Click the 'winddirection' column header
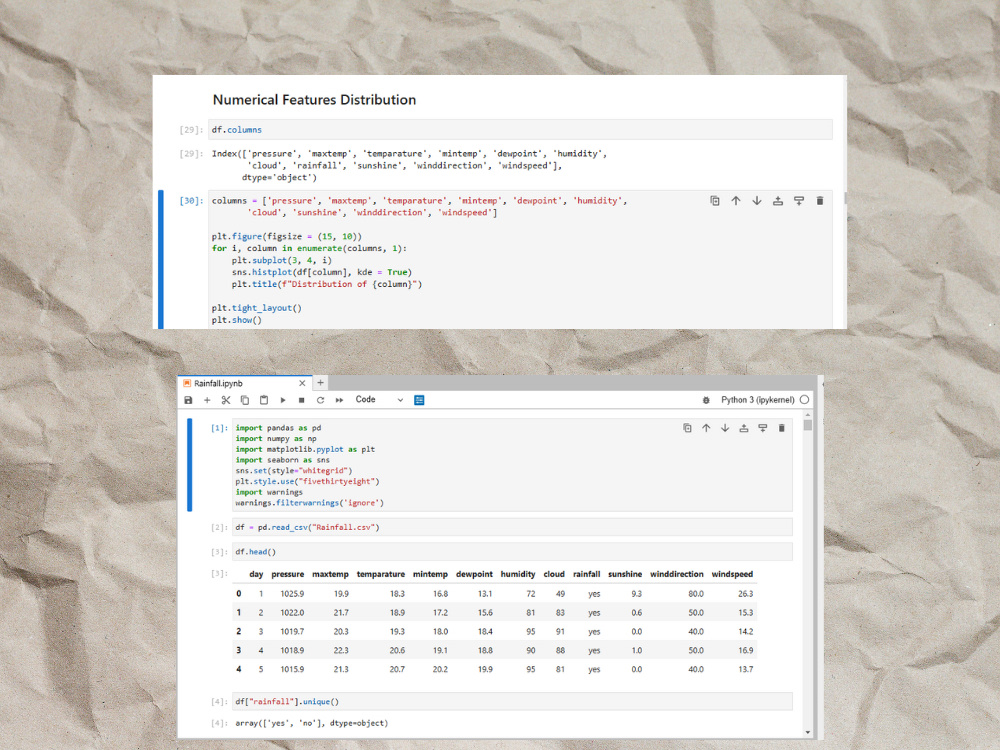Image resolution: width=1000 pixels, height=750 pixels. 677,574
